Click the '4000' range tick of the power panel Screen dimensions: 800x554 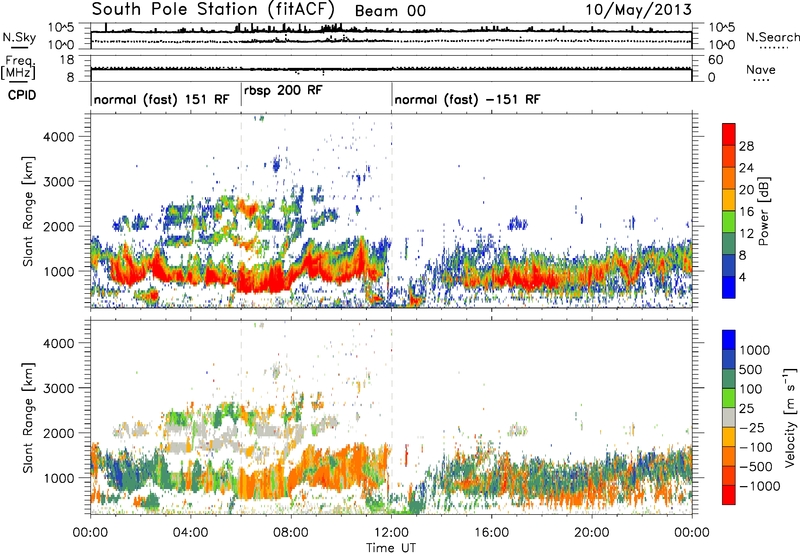pos(58,137)
